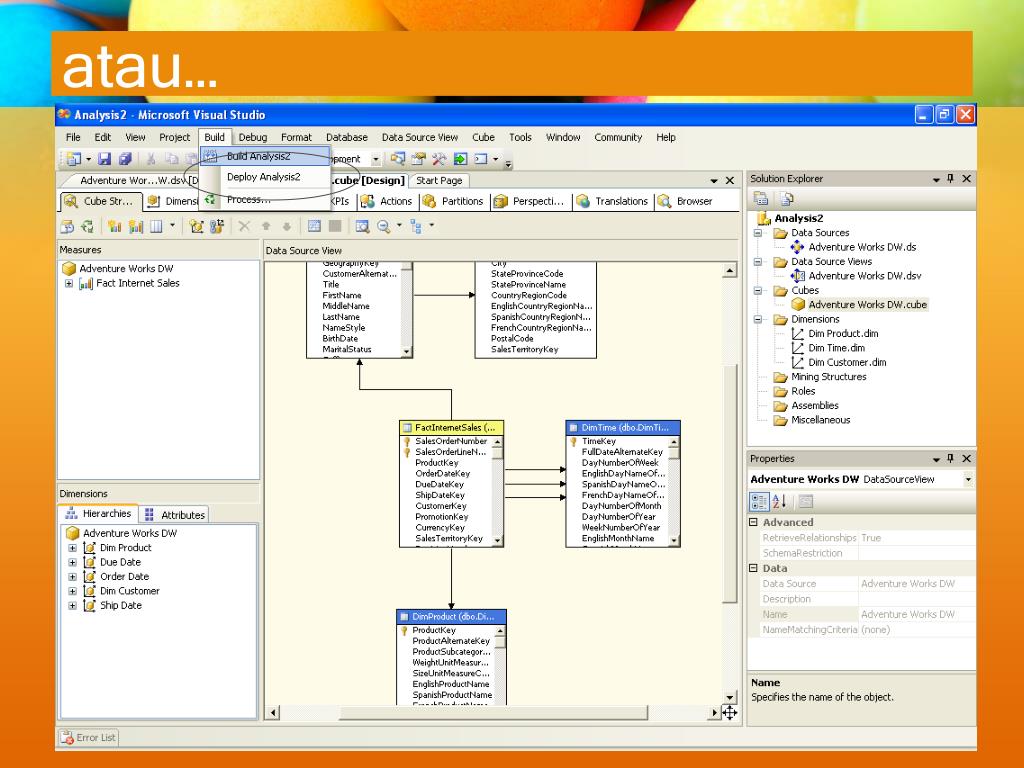Click the Description property field
The image size is (1024, 768).
coord(916,599)
